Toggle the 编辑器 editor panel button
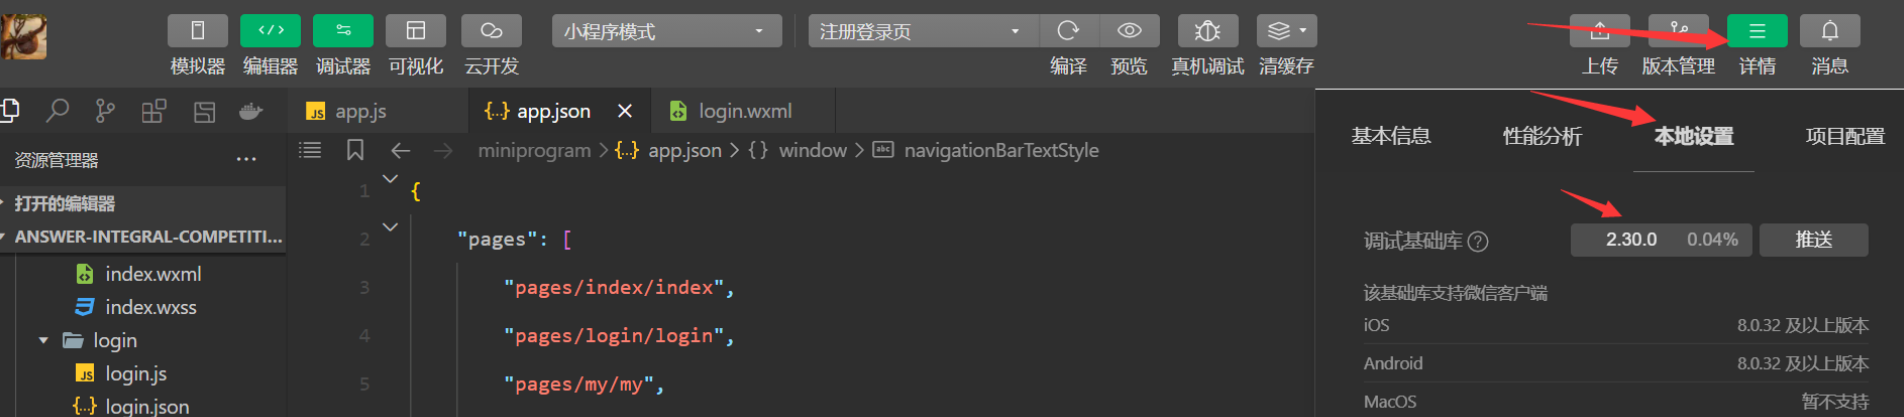Viewport: 1904px width, 417px height. click(270, 31)
